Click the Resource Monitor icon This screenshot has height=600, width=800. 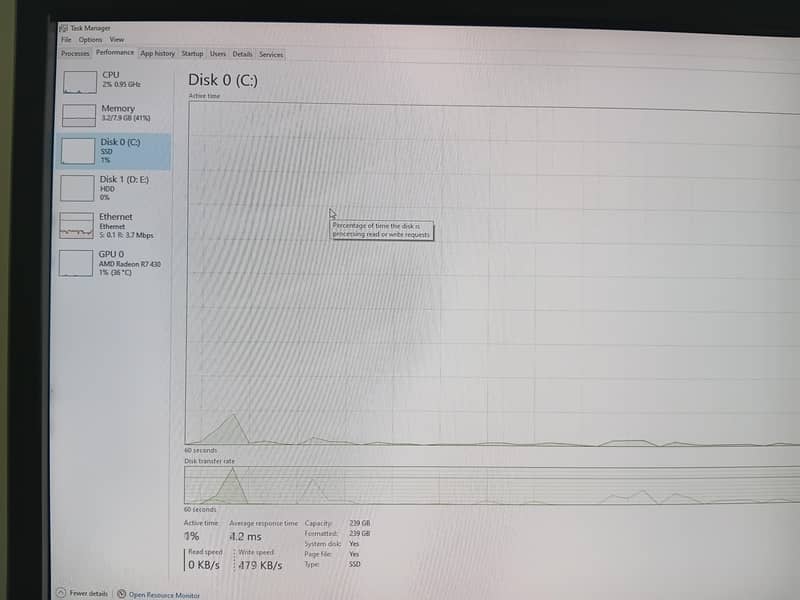(x=121, y=594)
